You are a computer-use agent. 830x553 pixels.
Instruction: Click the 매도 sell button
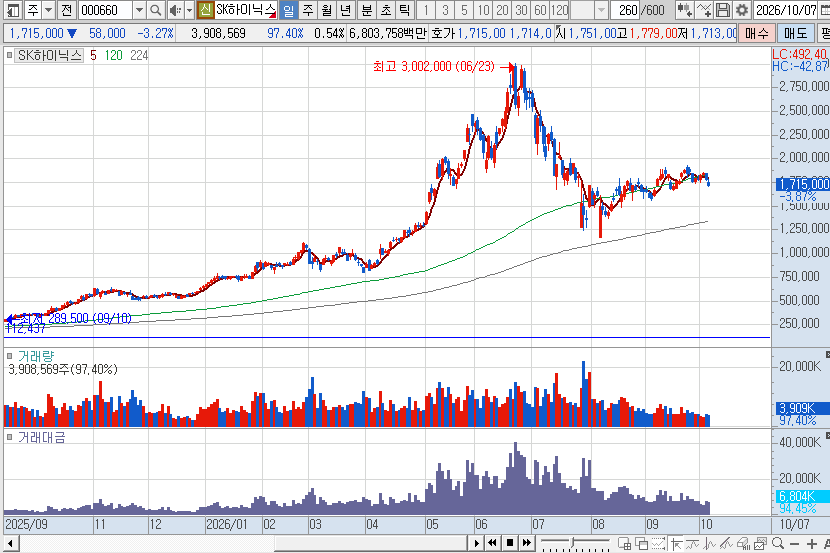(x=796, y=33)
